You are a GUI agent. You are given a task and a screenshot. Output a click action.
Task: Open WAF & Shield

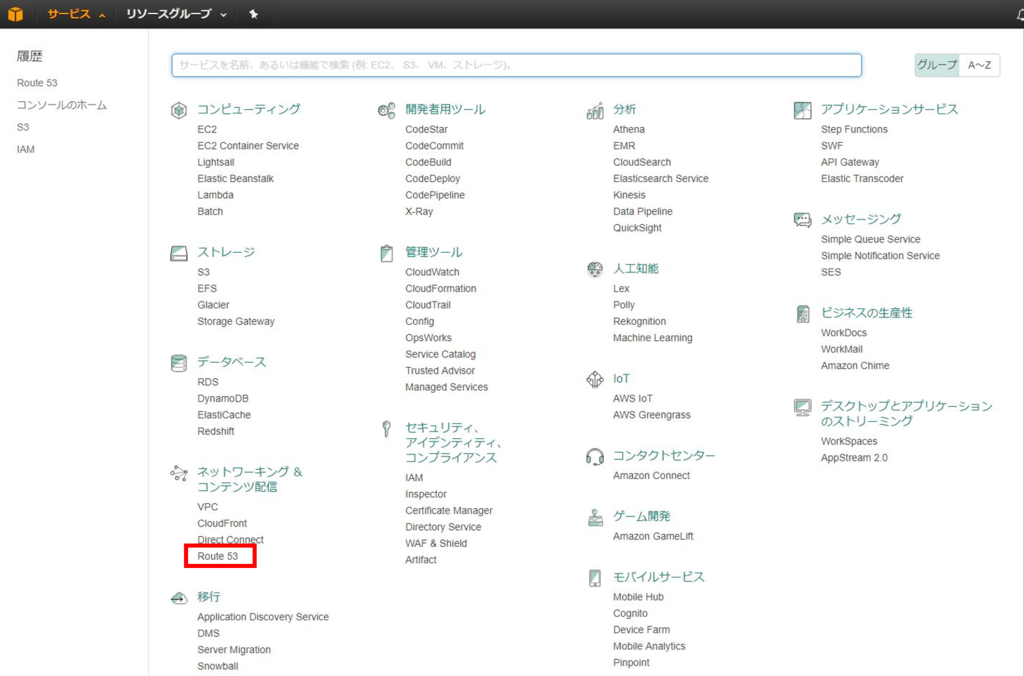pos(436,543)
